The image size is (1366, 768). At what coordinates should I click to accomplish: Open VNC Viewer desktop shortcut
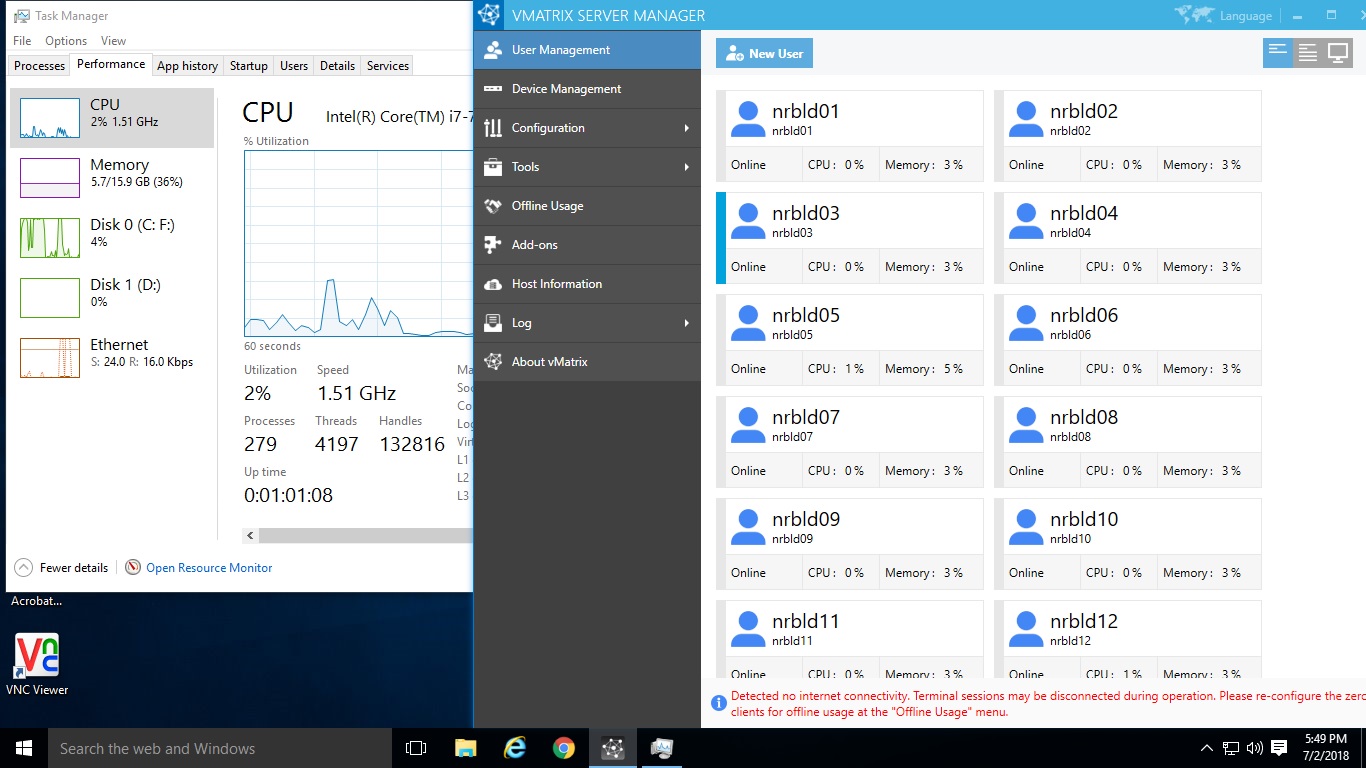(37, 665)
